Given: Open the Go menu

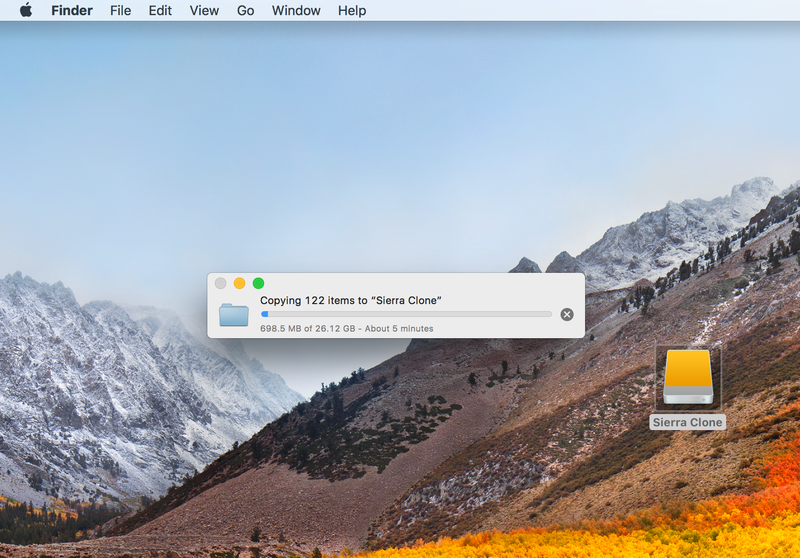Looking at the screenshot, I should 245,11.
